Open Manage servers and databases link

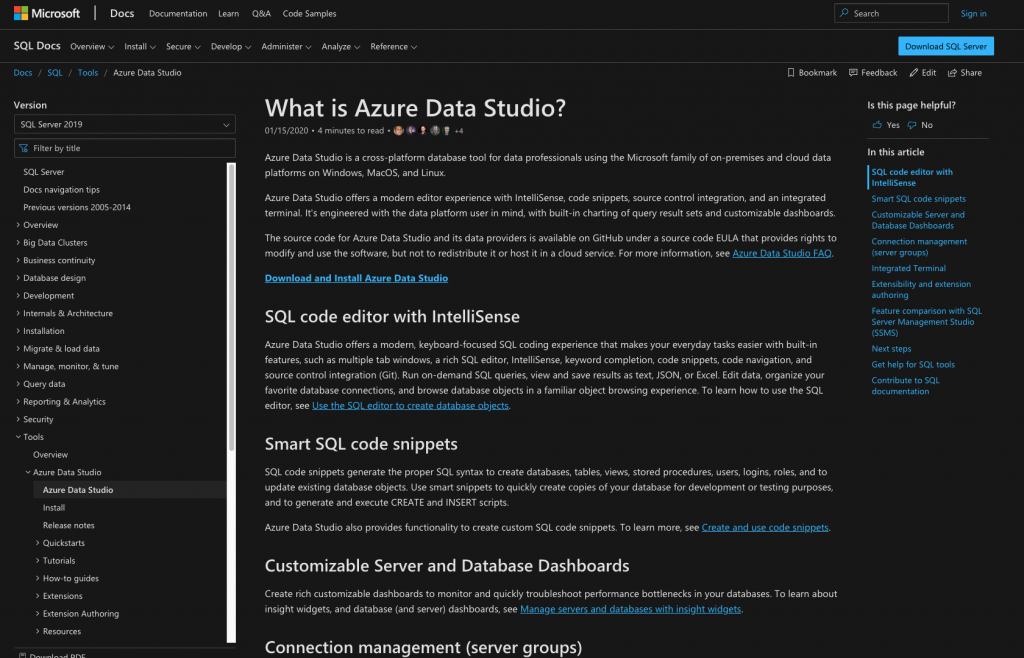630,609
